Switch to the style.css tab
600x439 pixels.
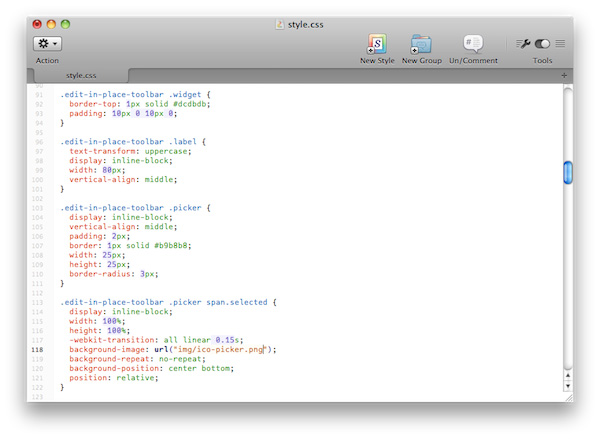[82, 75]
